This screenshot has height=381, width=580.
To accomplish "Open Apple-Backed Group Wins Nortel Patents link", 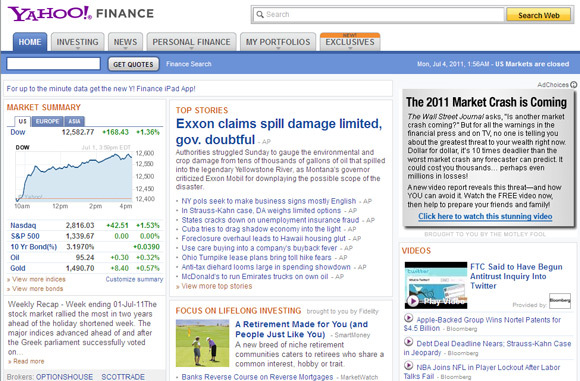I will [x=482, y=324].
